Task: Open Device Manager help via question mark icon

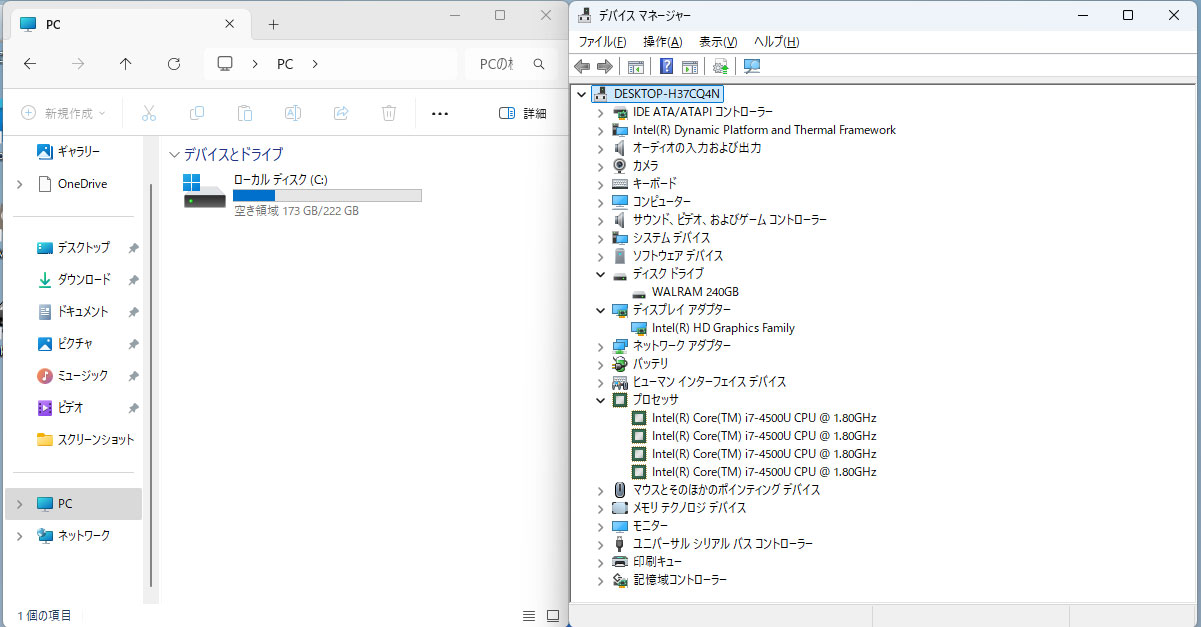Action: pyautogui.click(x=667, y=66)
